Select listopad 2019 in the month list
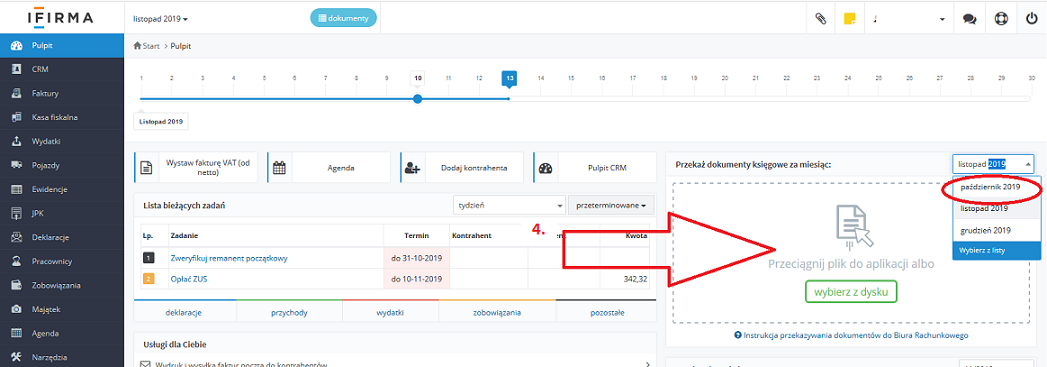The image size is (1047, 367). [x=984, y=208]
